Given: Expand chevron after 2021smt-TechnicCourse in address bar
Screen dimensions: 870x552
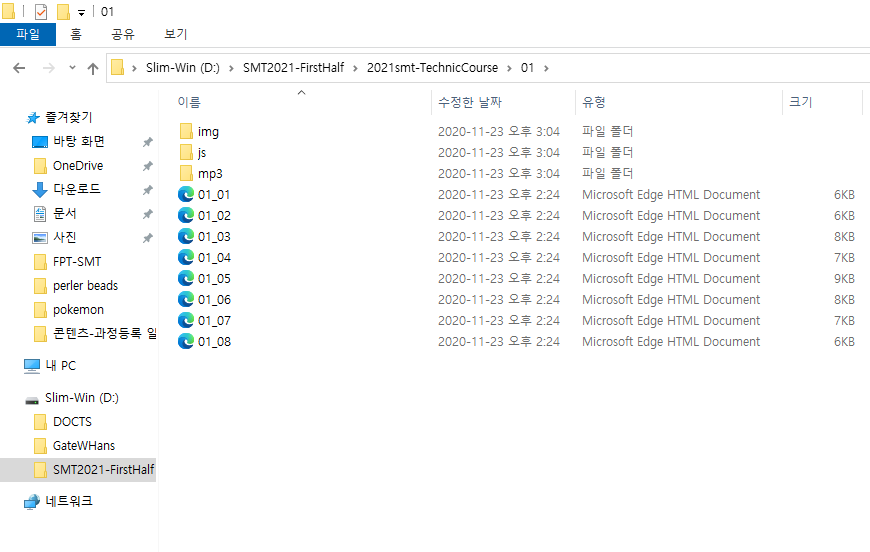Looking at the screenshot, I should pos(508,68).
